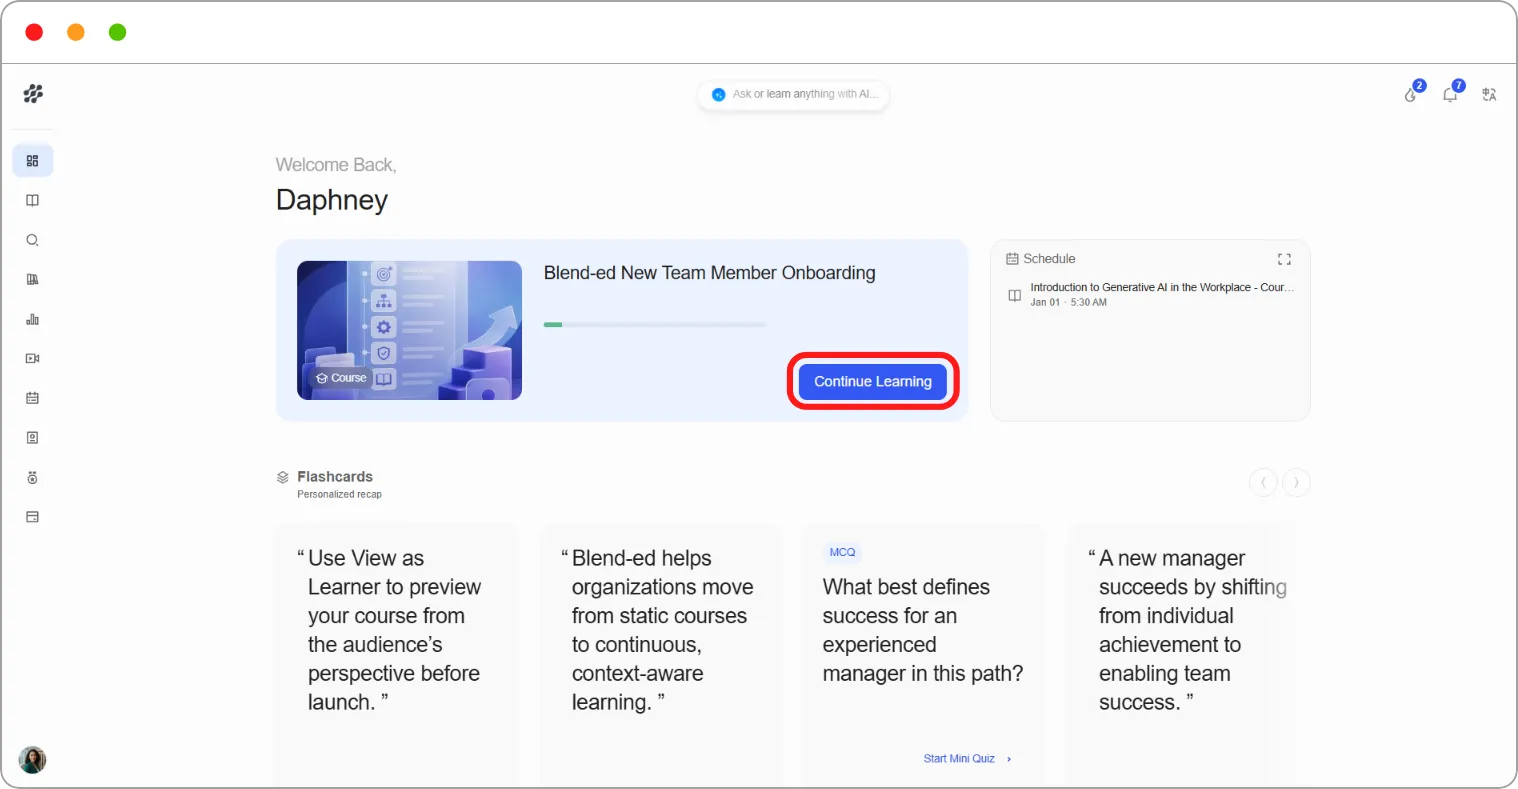1518x789 pixels.
Task: Click the onboarding course progress bar
Action: 655,324
